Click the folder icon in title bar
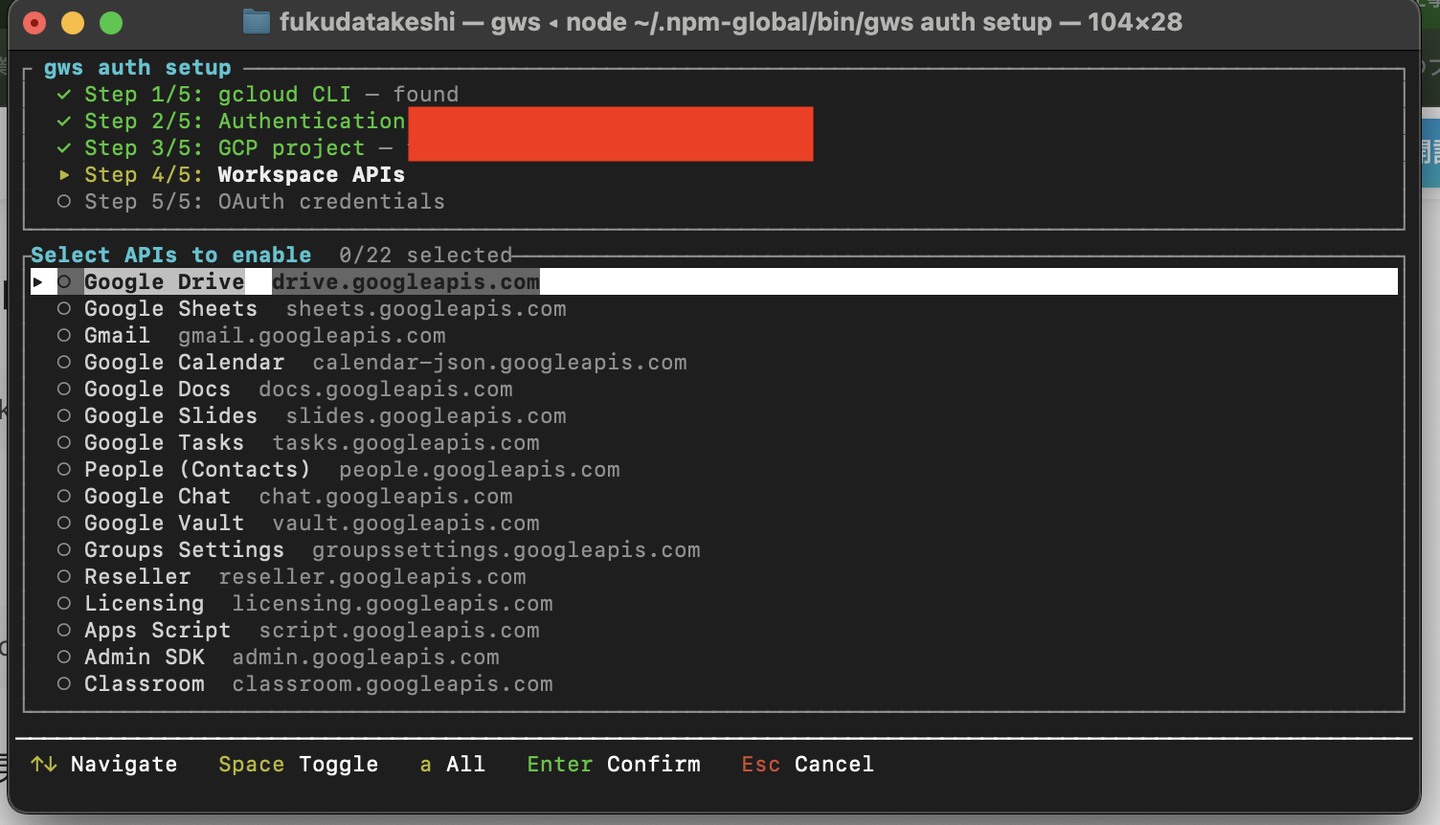1440x825 pixels. pos(256,22)
